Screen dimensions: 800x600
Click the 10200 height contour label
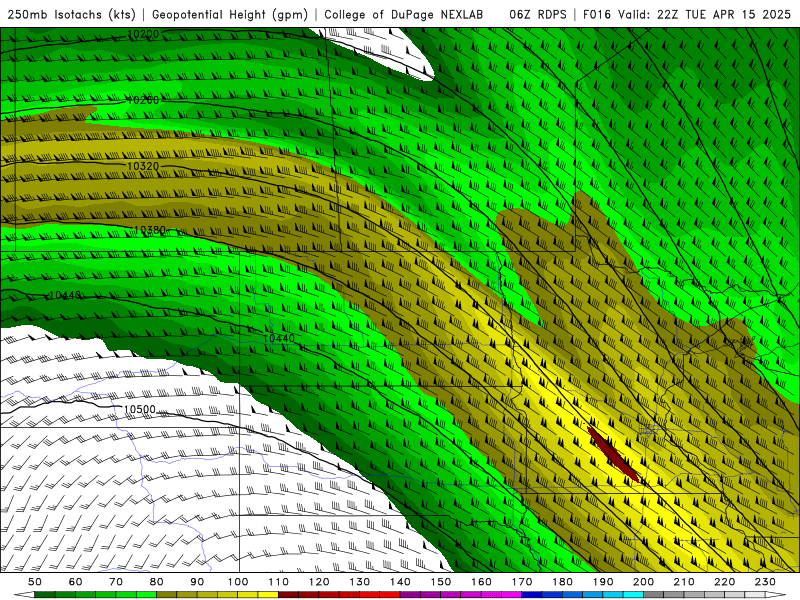(x=143, y=34)
